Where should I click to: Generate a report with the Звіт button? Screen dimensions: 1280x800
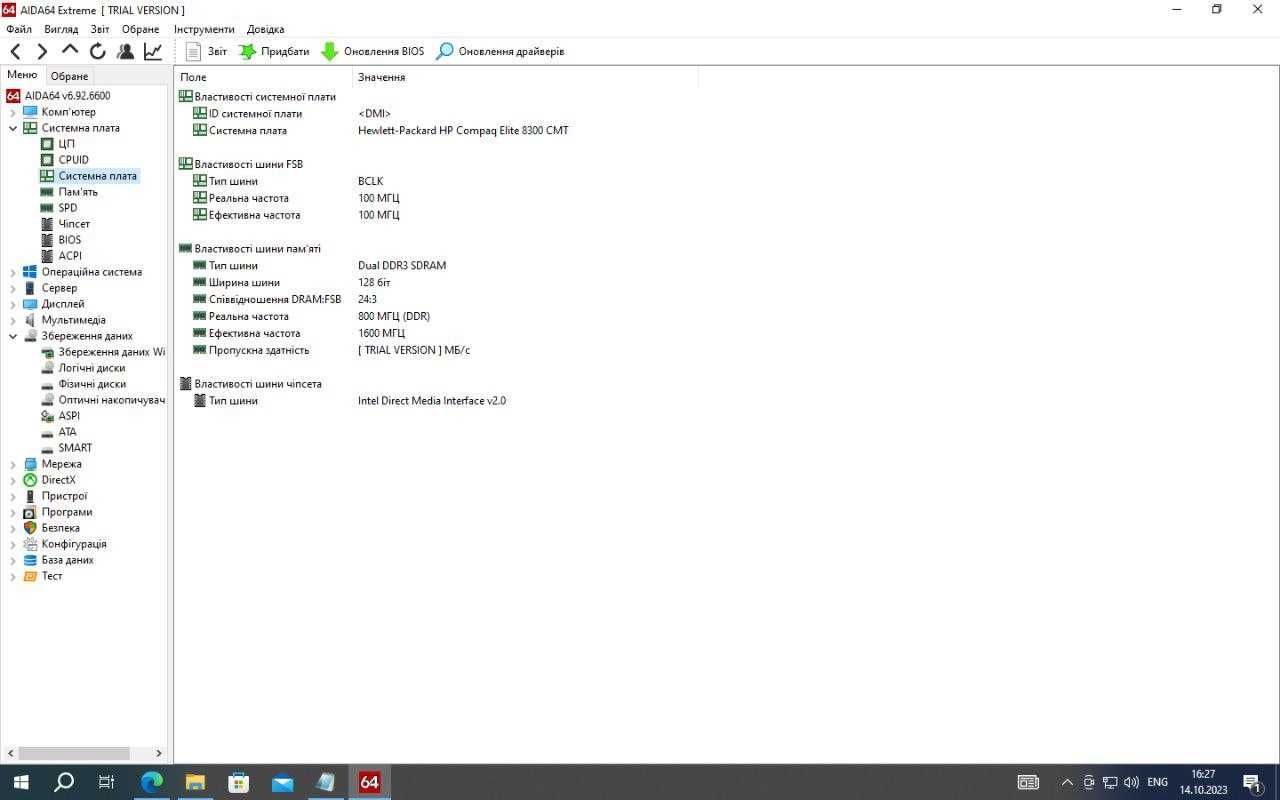click(207, 51)
